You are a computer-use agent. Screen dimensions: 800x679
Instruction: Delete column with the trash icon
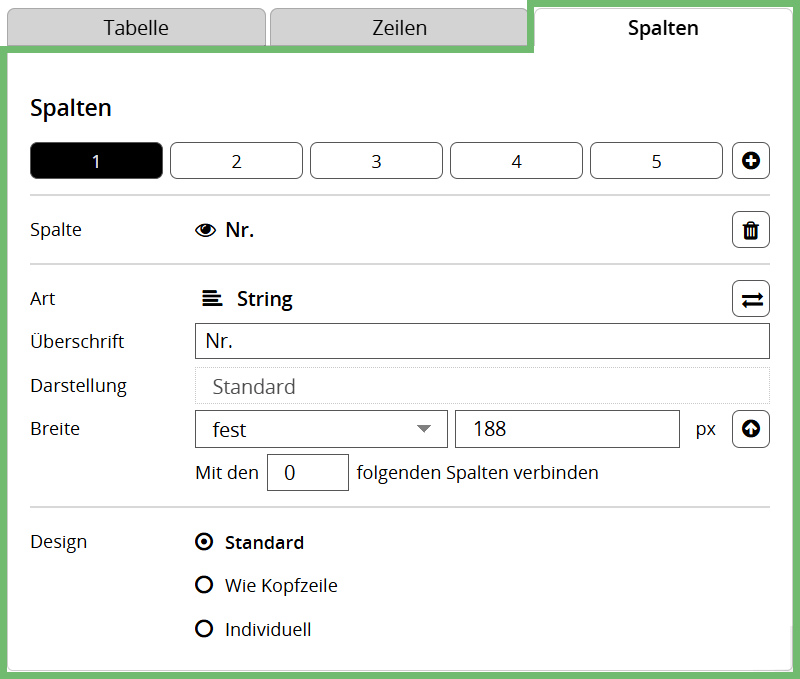[751, 231]
